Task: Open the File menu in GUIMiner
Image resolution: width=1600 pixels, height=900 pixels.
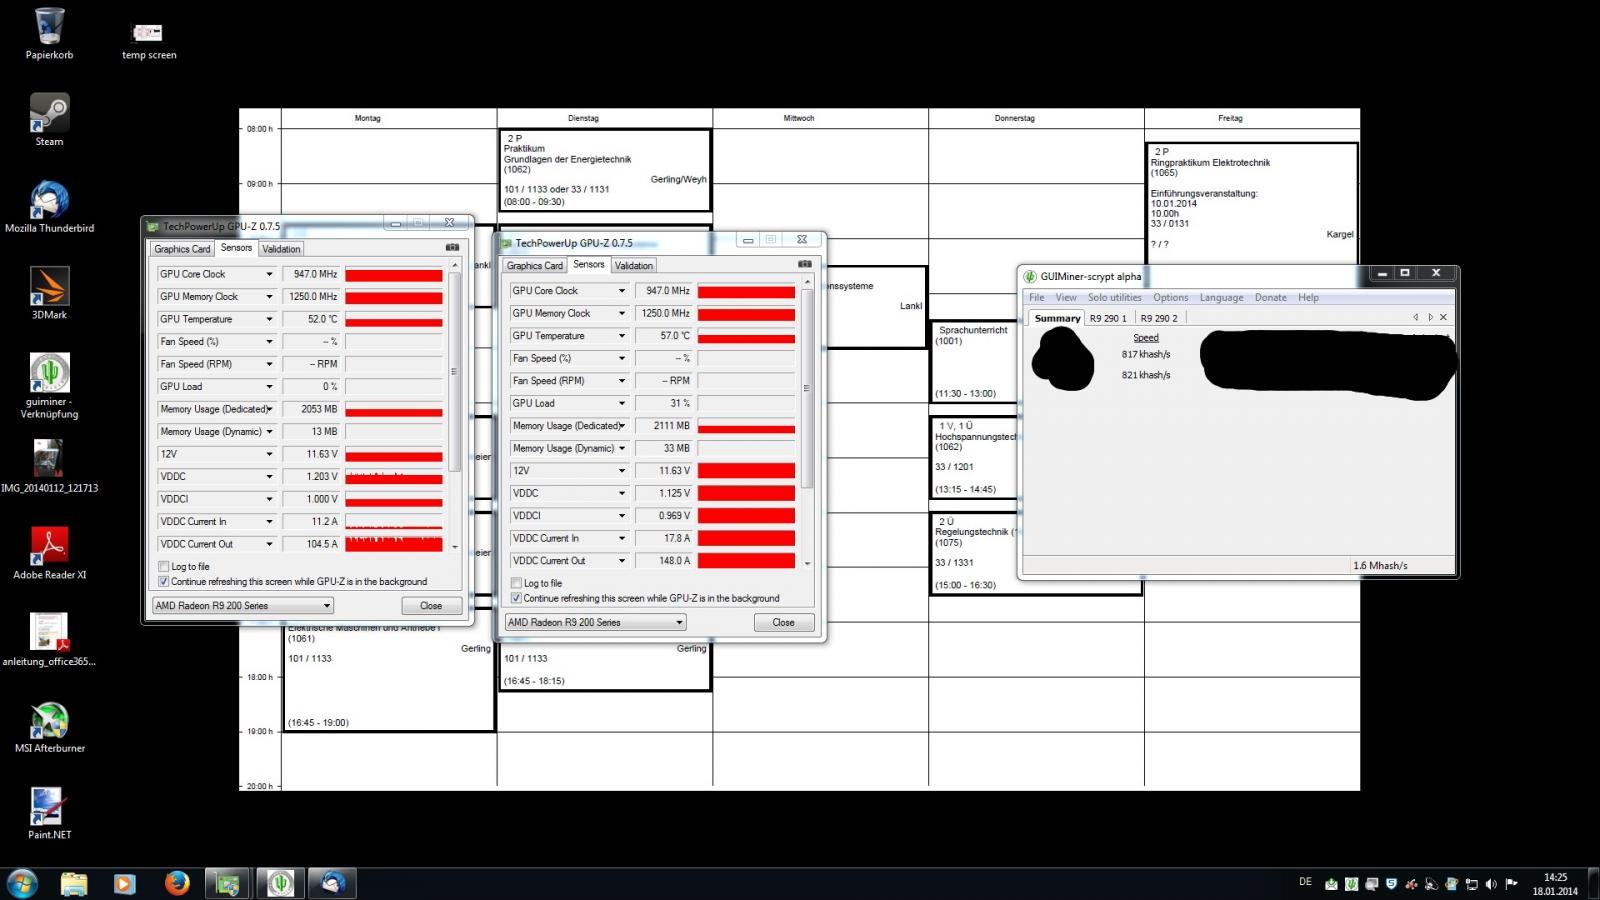Action: (1036, 297)
